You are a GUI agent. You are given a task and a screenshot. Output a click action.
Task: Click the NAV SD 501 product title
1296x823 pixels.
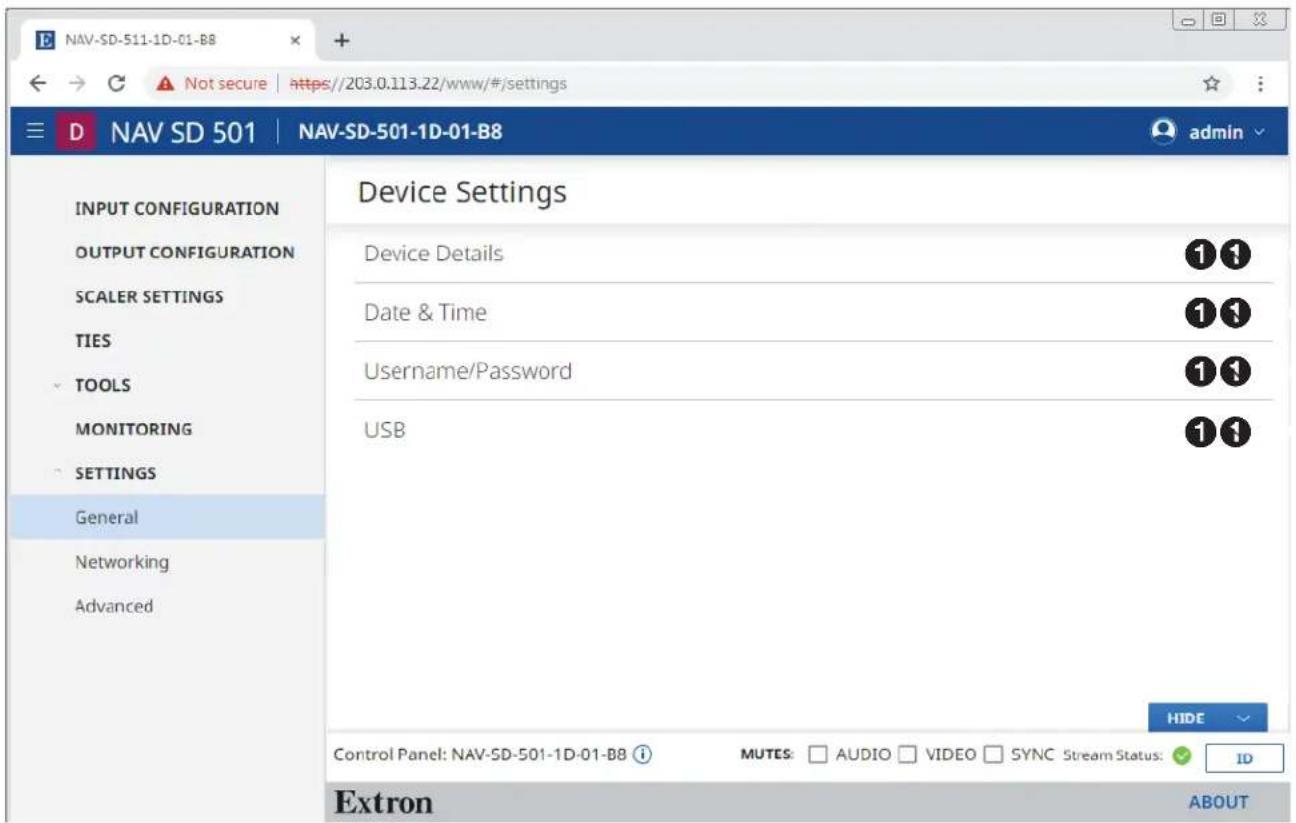click(183, 131)
